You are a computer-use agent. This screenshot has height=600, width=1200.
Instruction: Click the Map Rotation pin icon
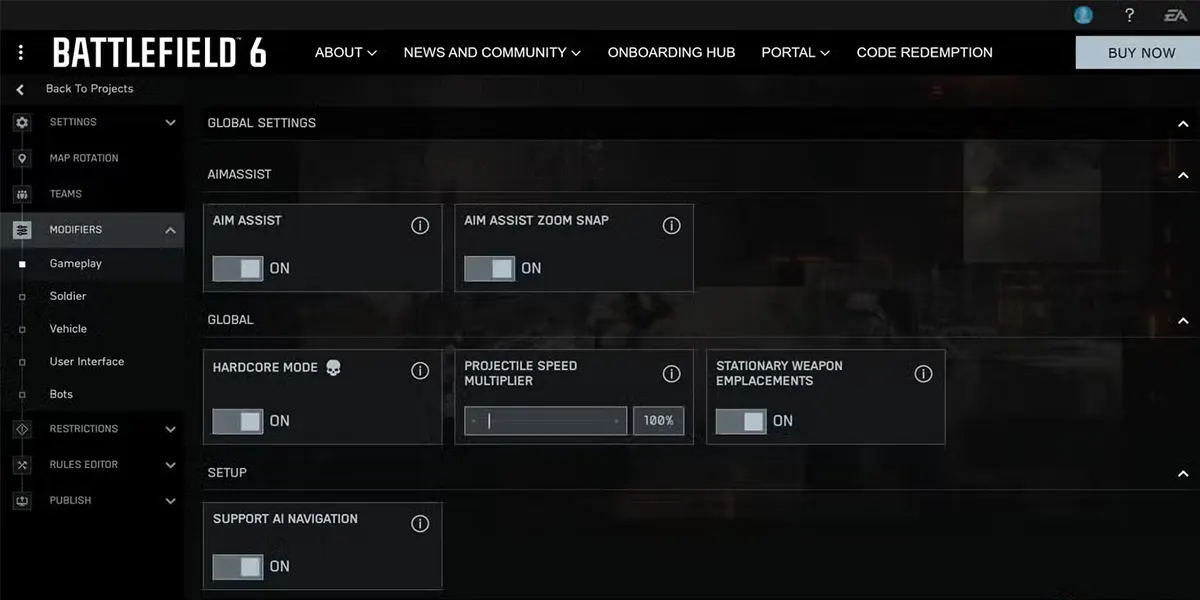tap(22, 158)
